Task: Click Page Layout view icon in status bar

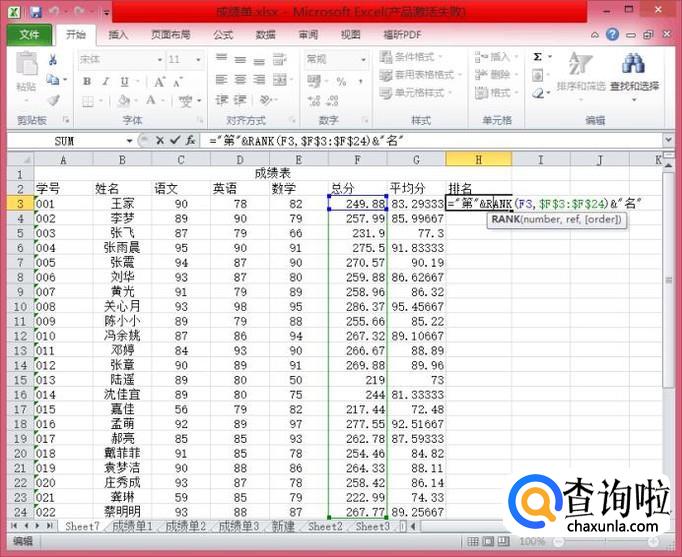Action: click(488, 541)
